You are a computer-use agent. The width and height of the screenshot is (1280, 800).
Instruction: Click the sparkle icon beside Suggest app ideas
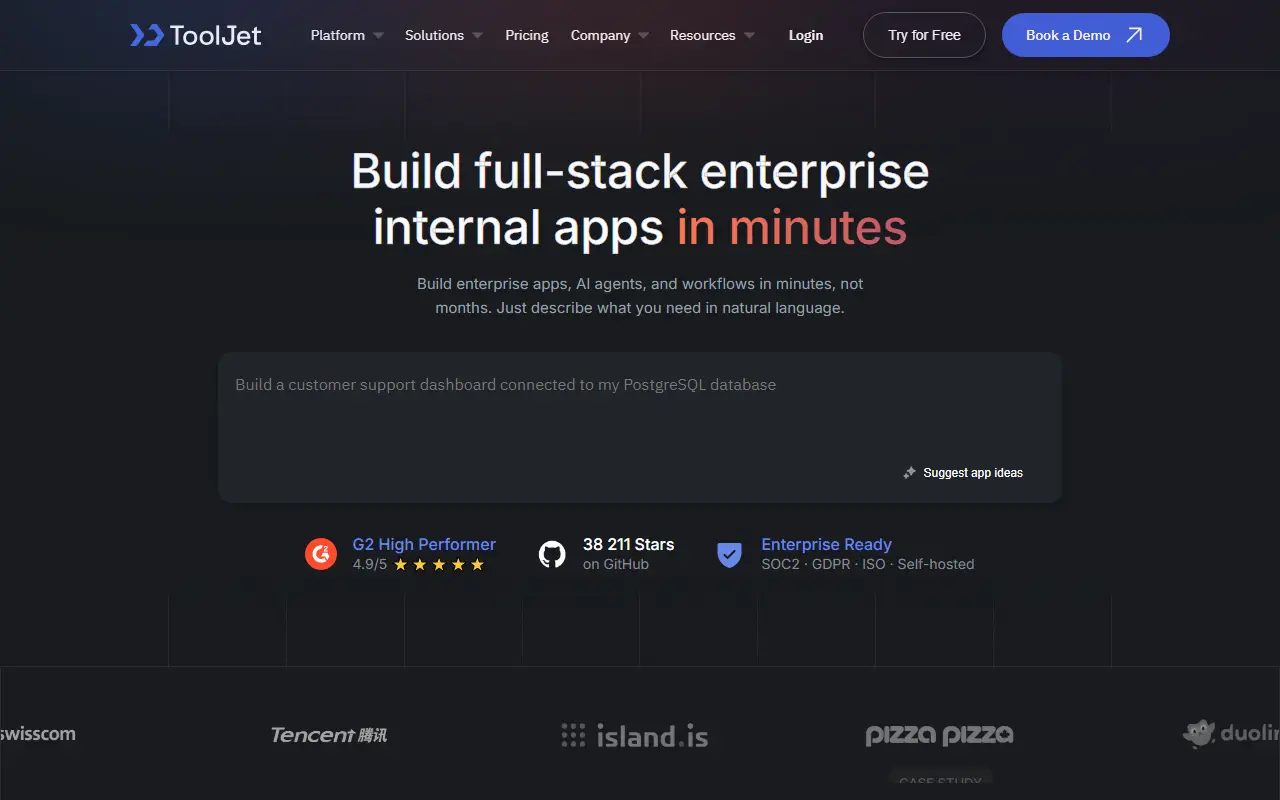point(909,472)
